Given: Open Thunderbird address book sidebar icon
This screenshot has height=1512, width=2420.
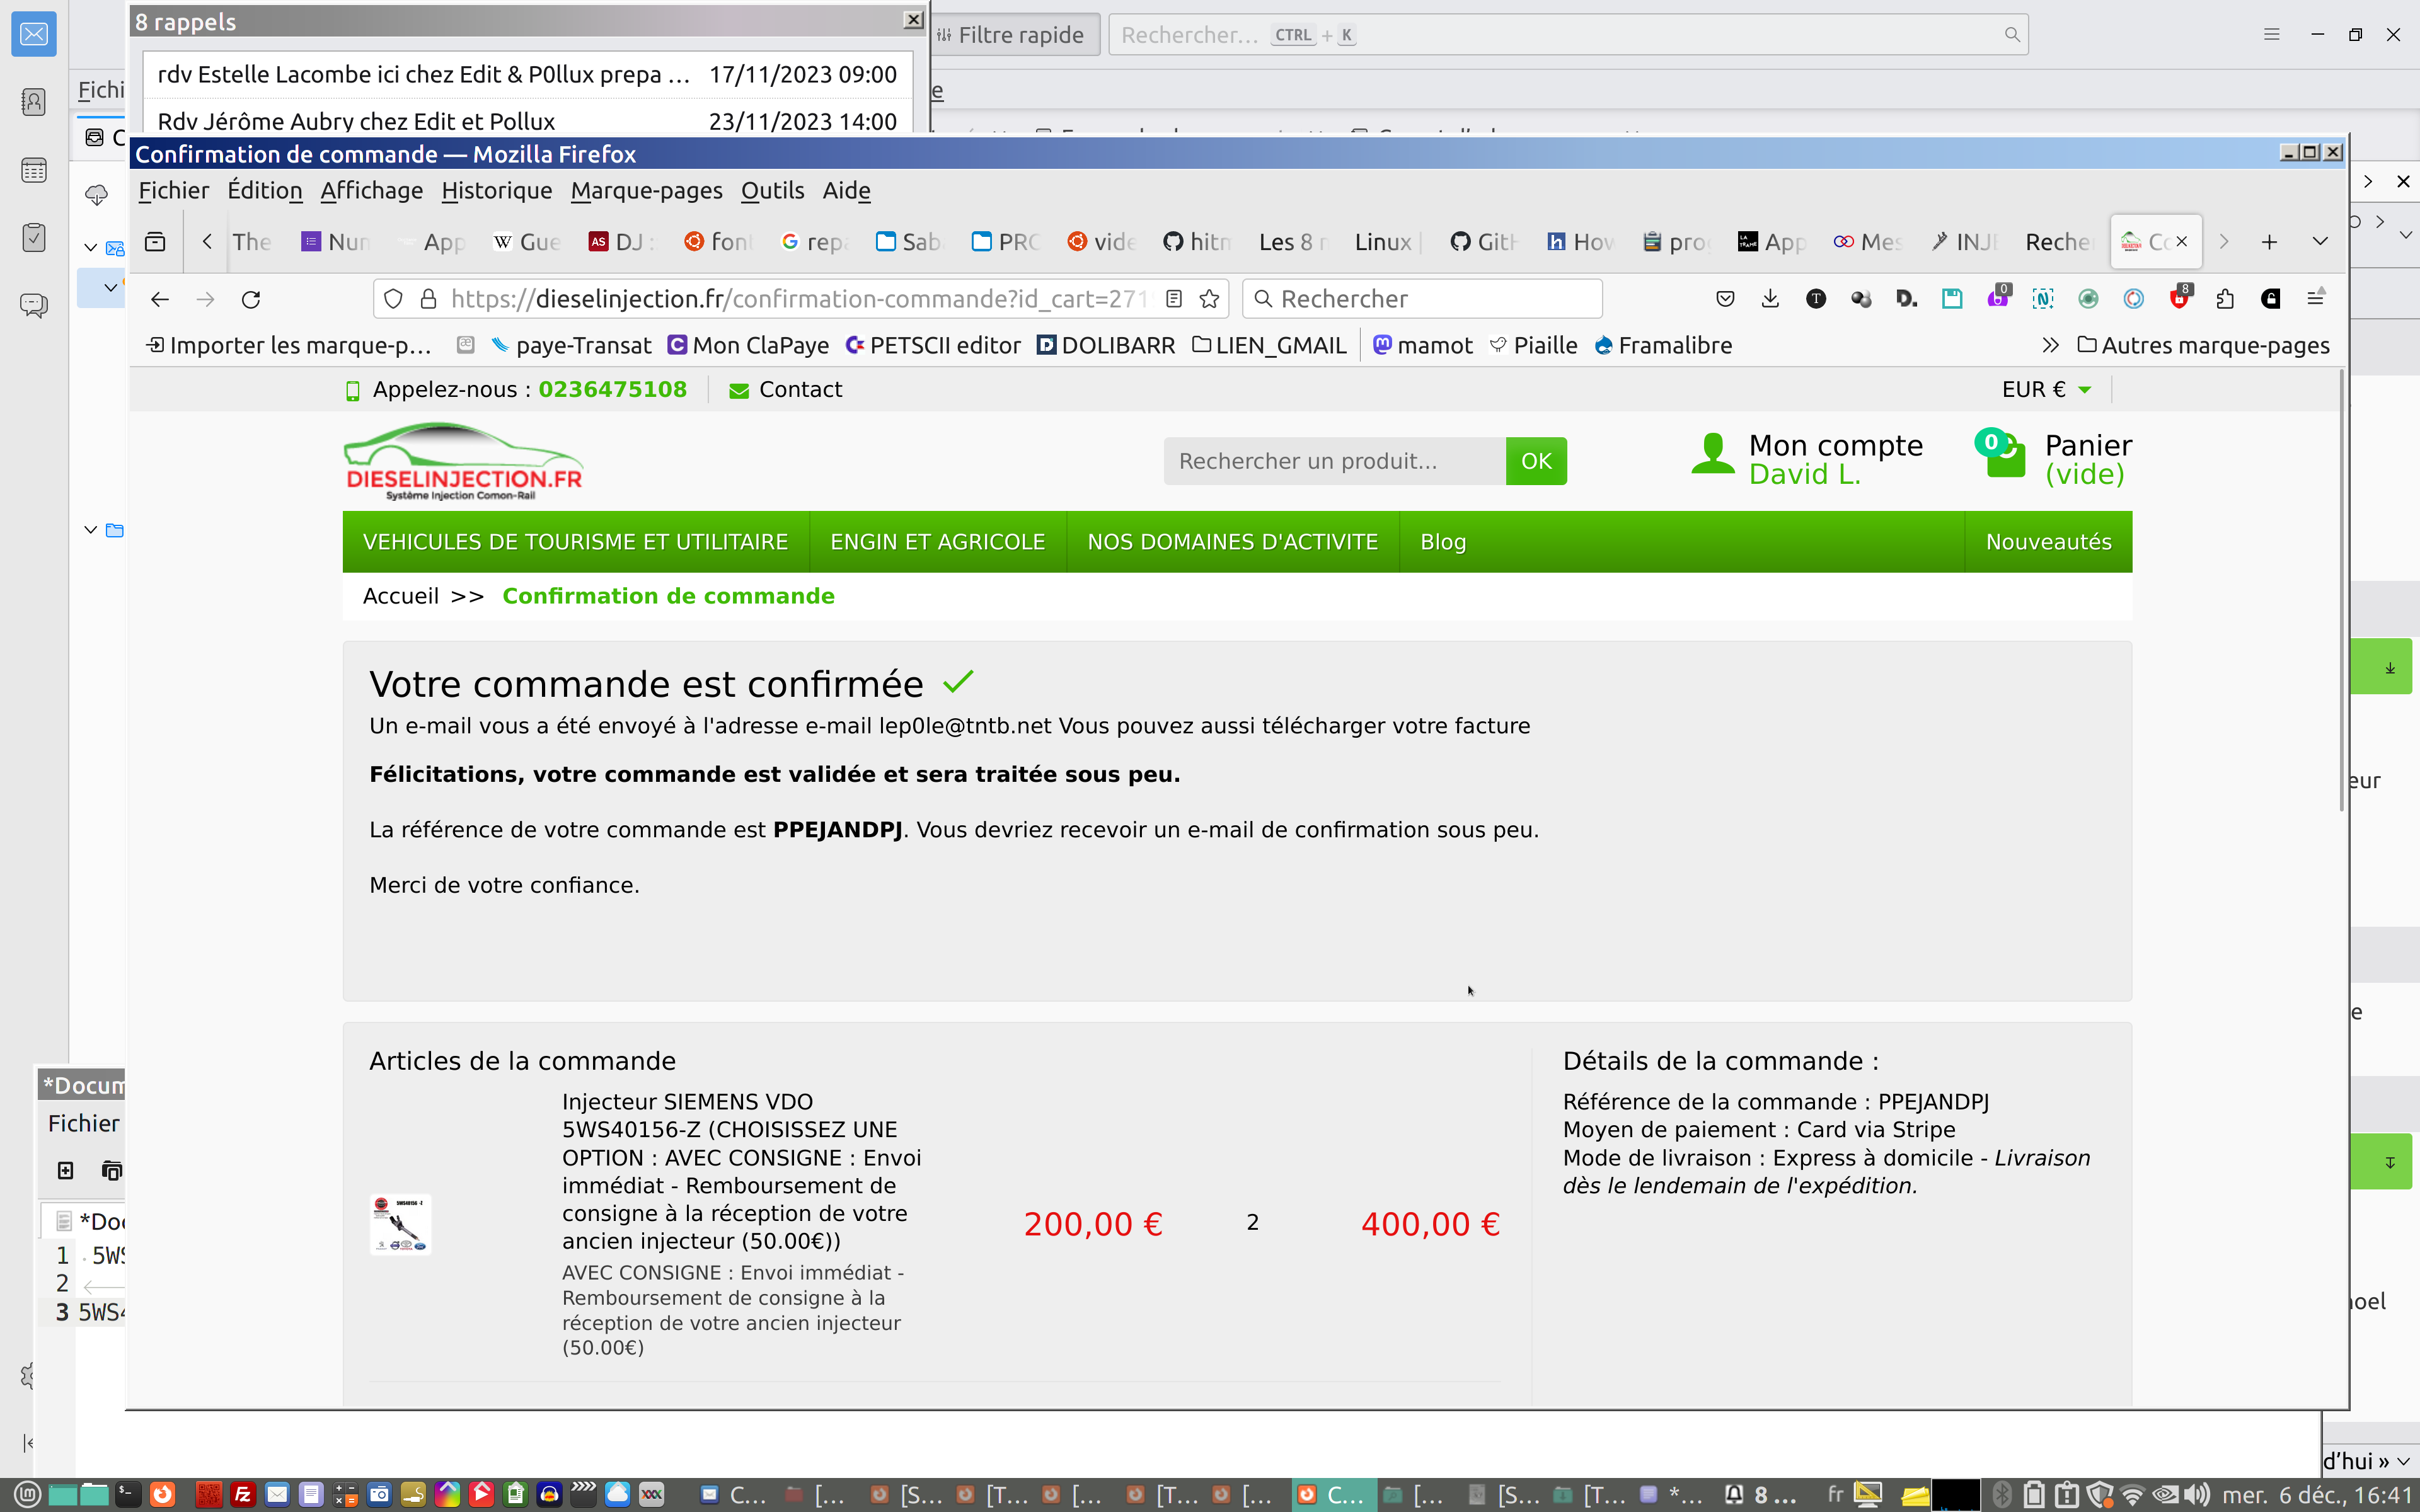Looking at the screenshot, I should tap(34, 102).
